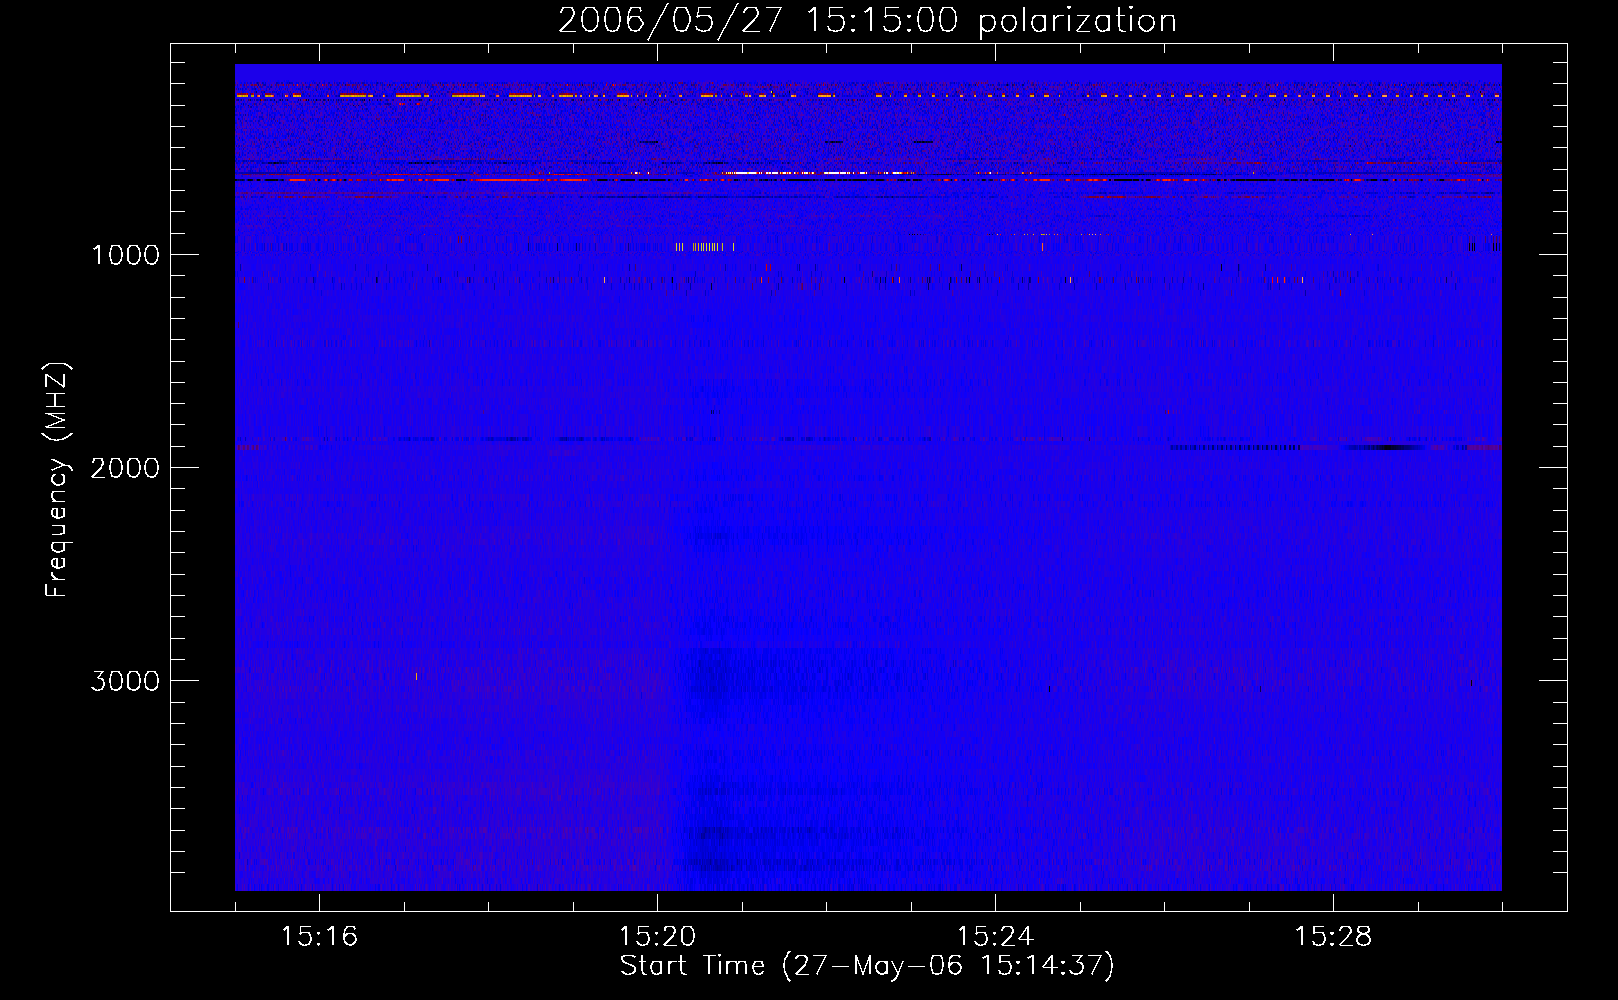
Task: Click the plot title '2006/05/27 15:15:00 polarization'
Action: 867,20
